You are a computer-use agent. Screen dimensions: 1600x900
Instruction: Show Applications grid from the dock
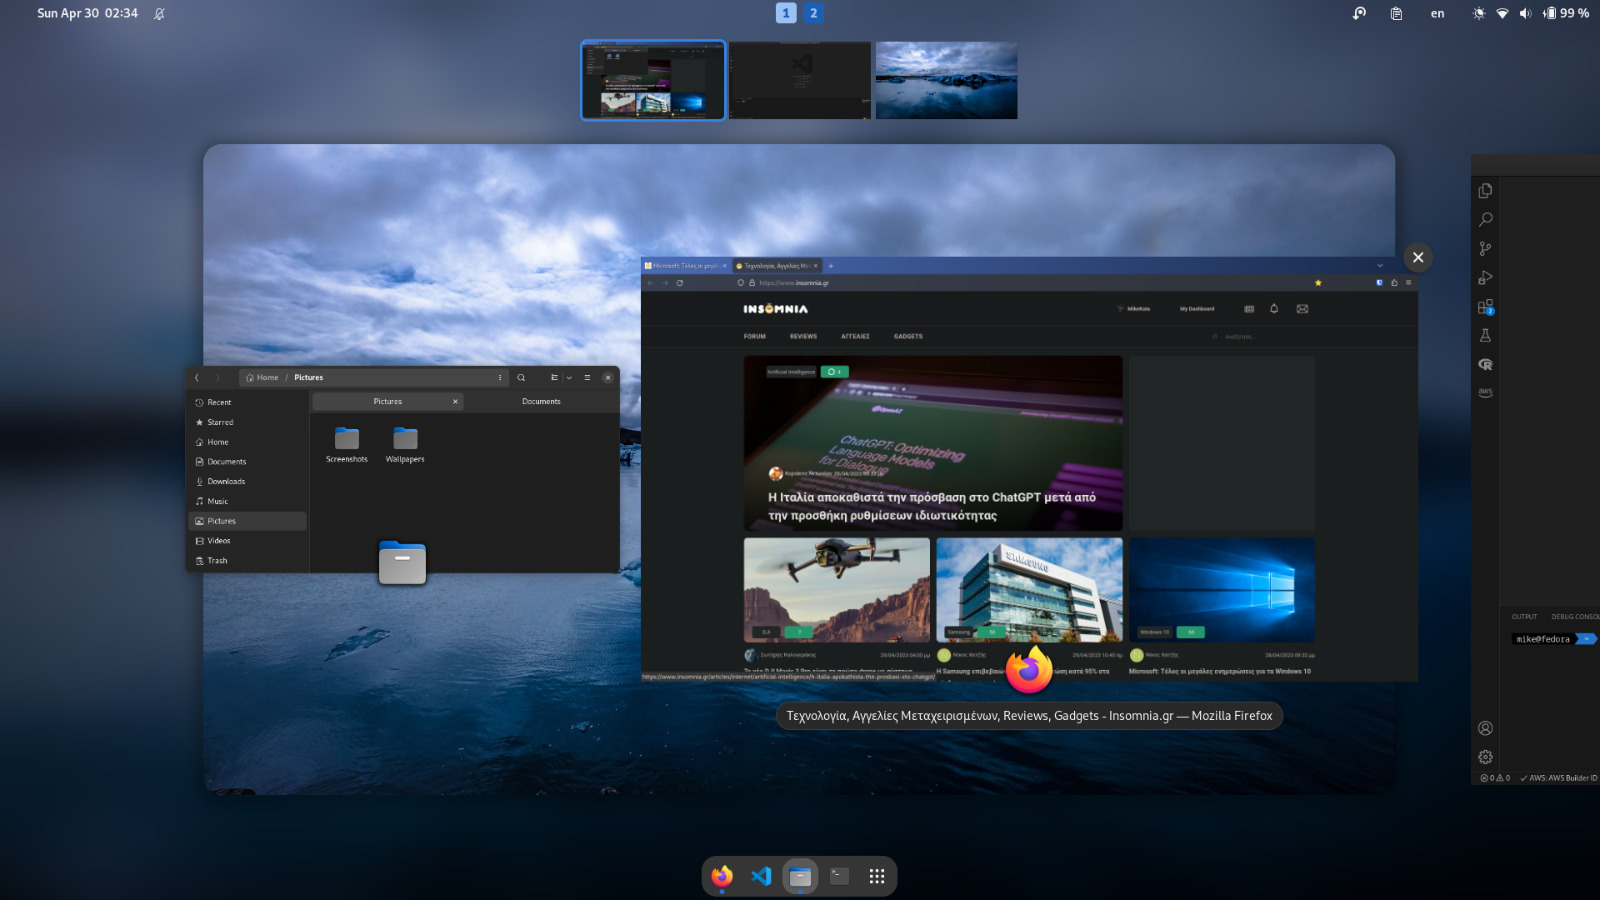pos(877,876)
